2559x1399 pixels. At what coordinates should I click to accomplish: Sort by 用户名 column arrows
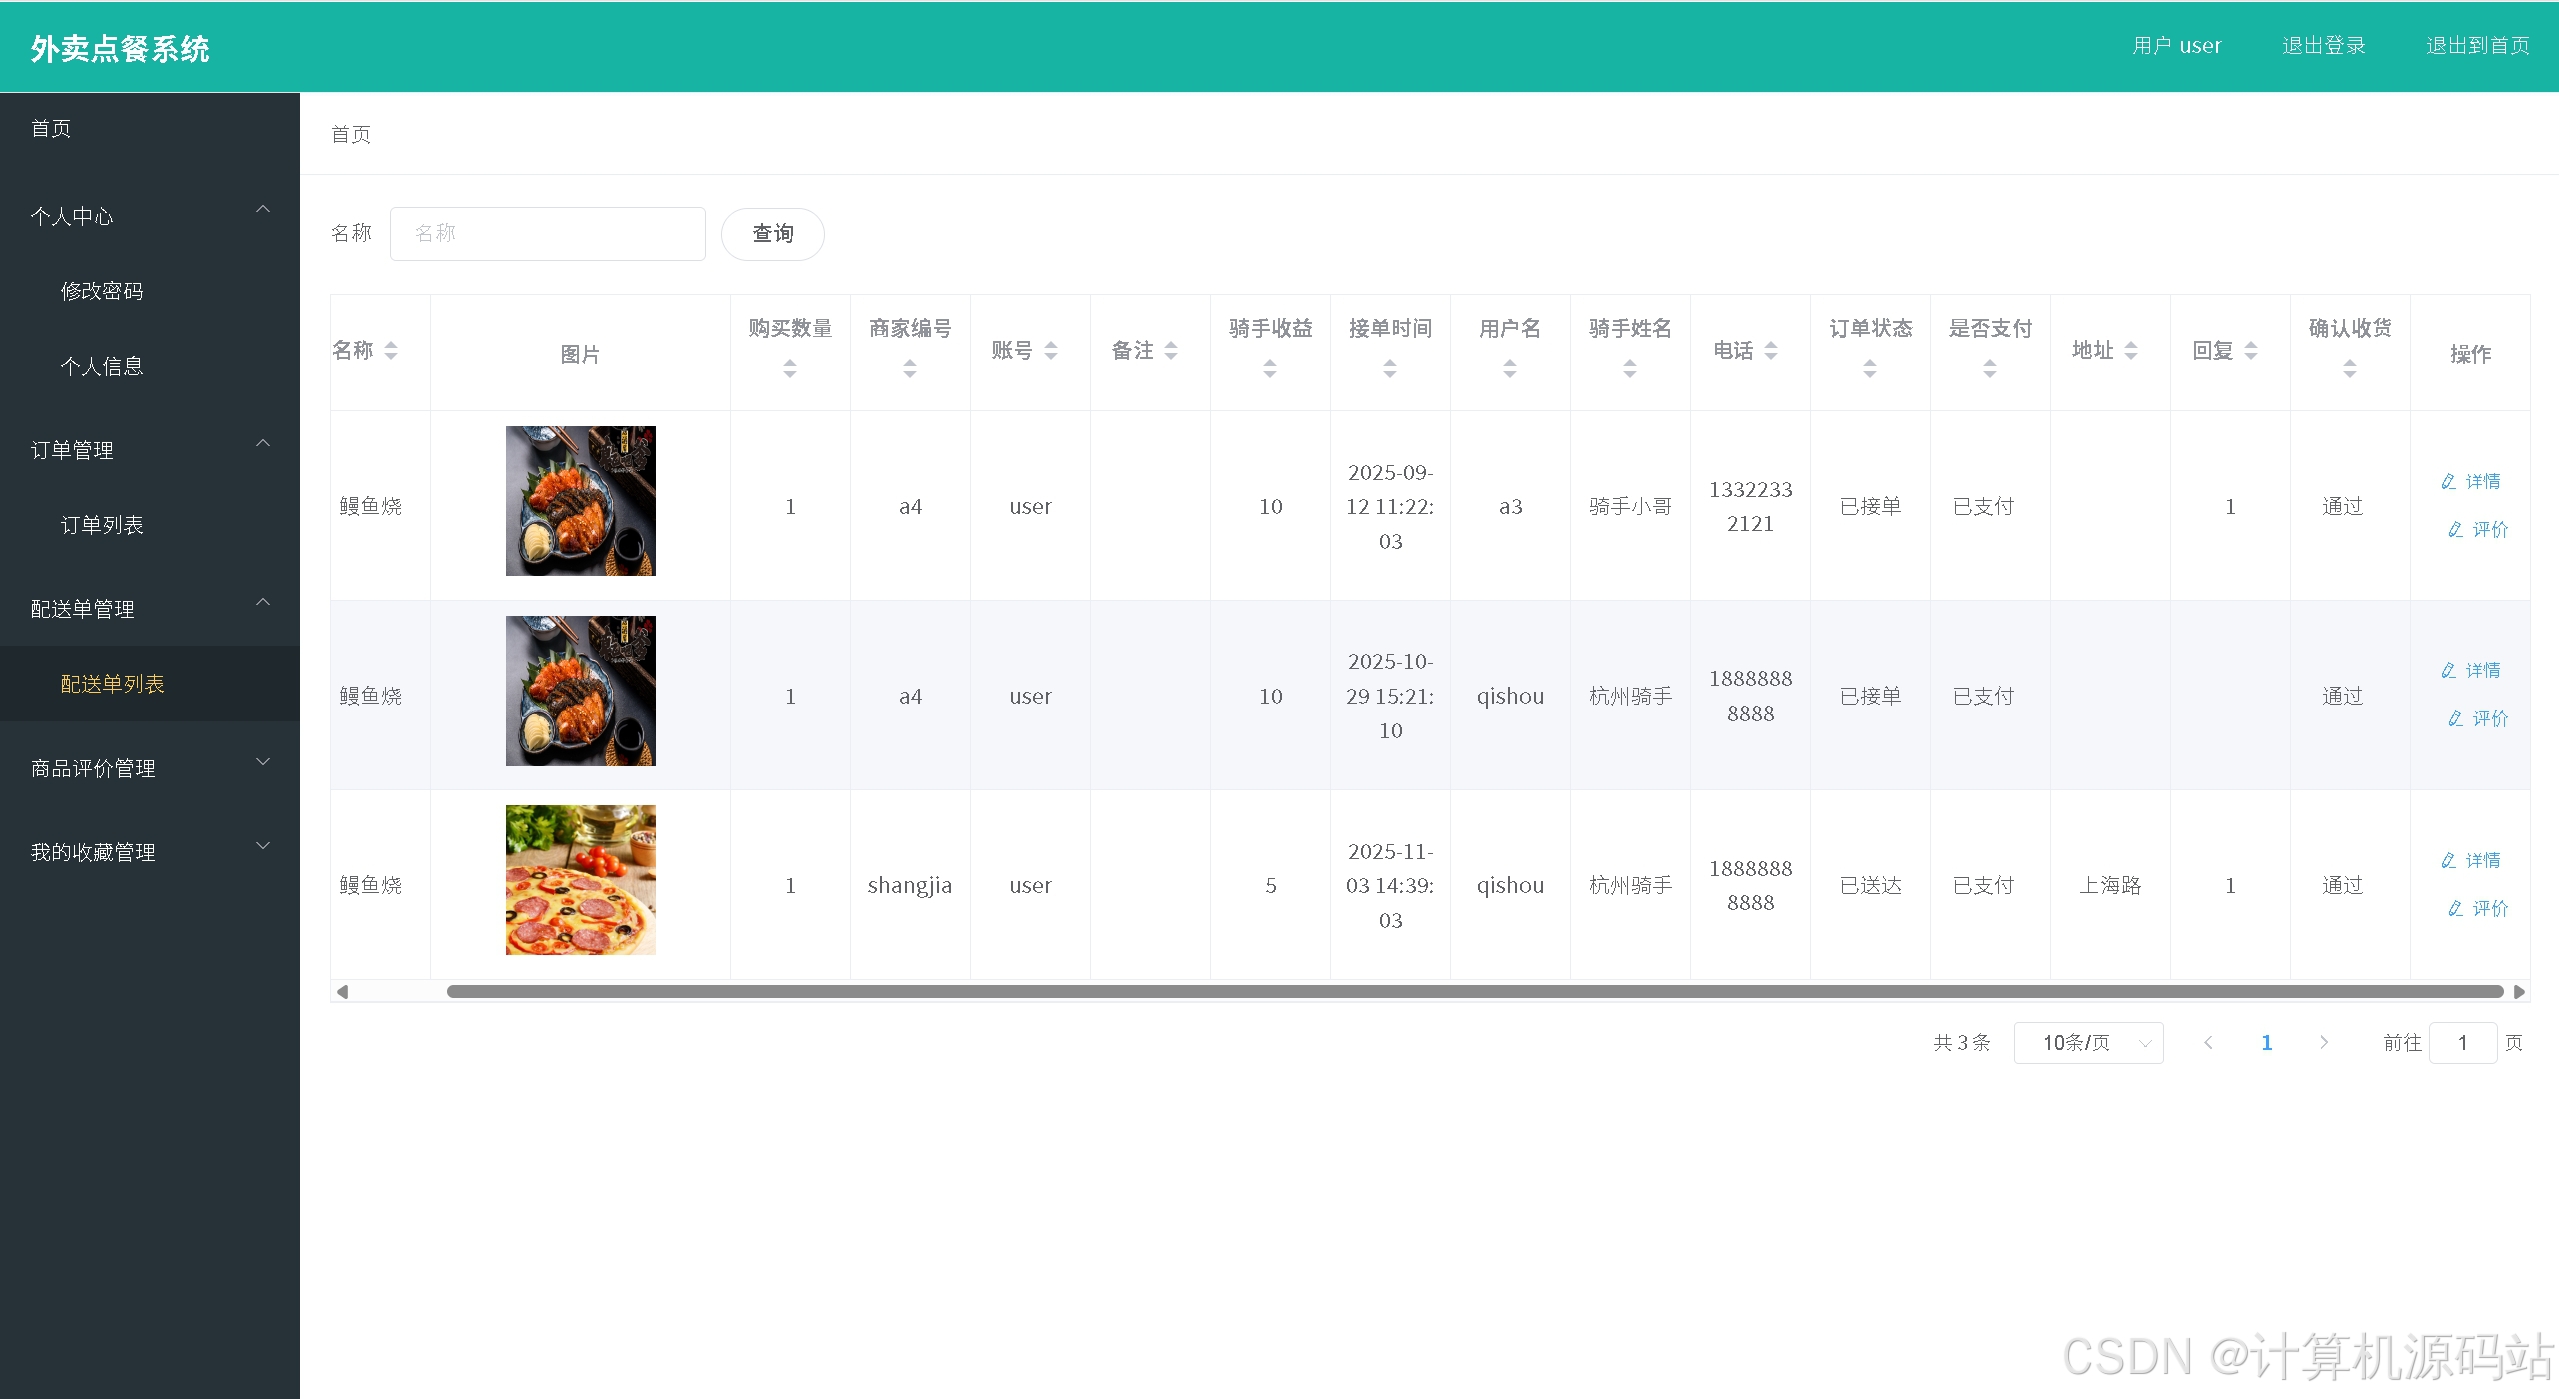click(1510, 369)
